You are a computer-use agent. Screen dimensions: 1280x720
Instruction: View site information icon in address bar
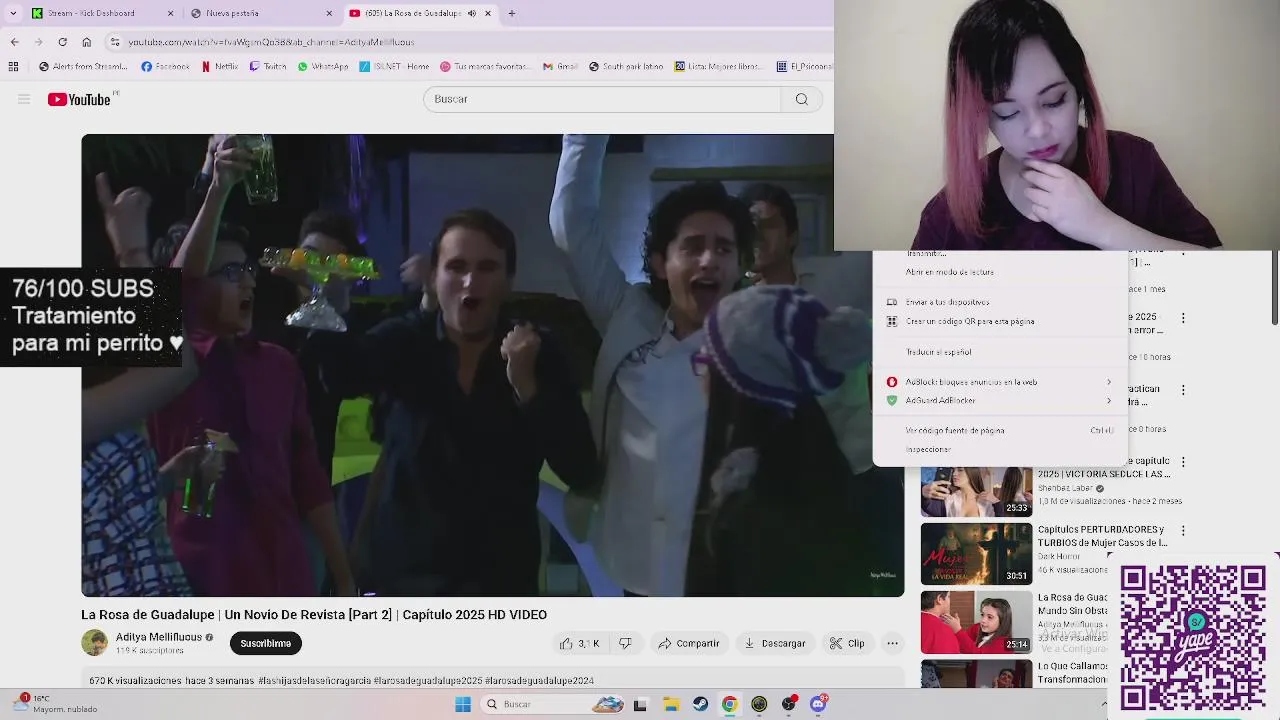click(x=115, y=42)
